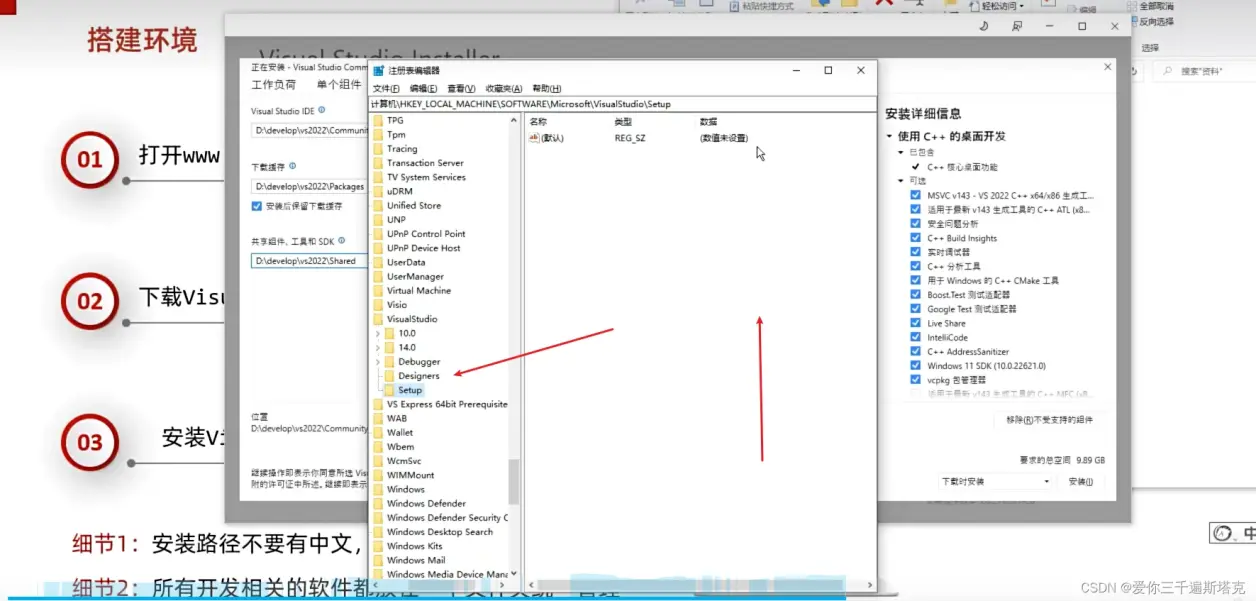Select the Visio registry key
This screenshot has height=601, width=1256.
click(x=397, y=305)
